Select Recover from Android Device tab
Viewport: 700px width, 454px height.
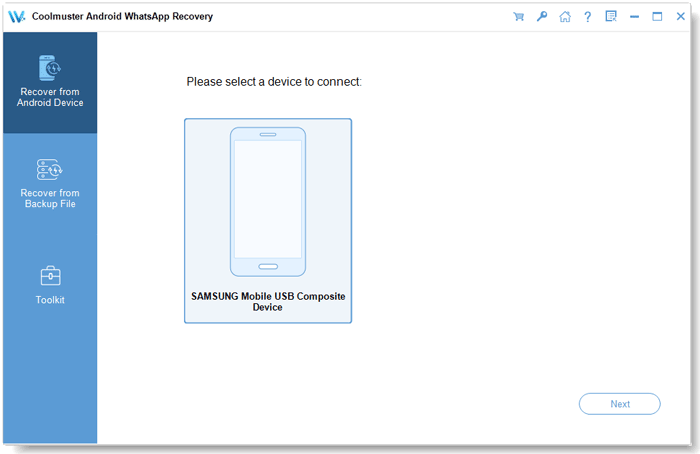pyautogui.click(x=50, y=83)
